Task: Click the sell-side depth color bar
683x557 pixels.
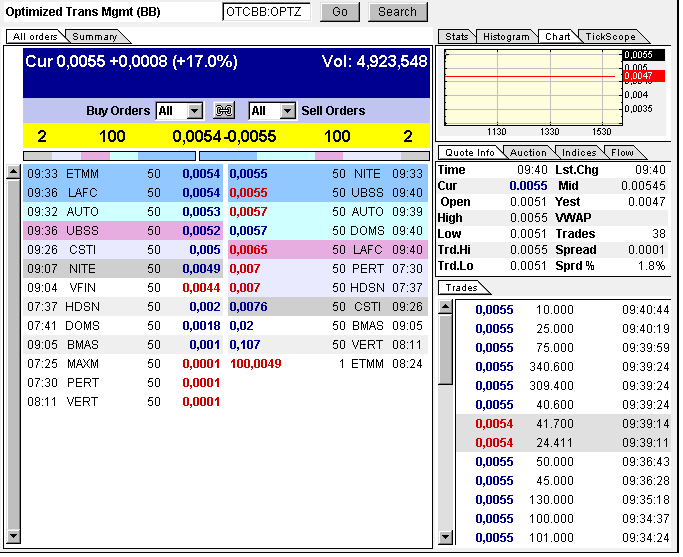Action: point(314,155)
